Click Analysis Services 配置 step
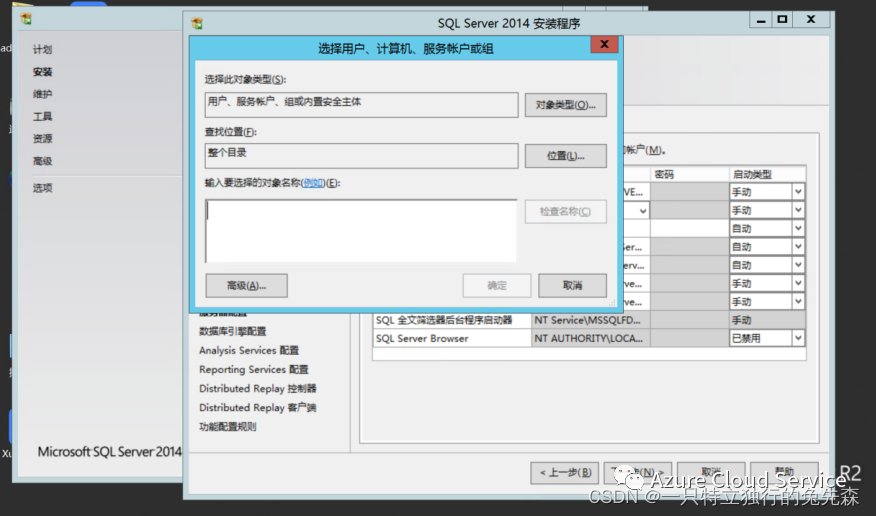Screen dimensions: 876x516 tap(249, 350)
